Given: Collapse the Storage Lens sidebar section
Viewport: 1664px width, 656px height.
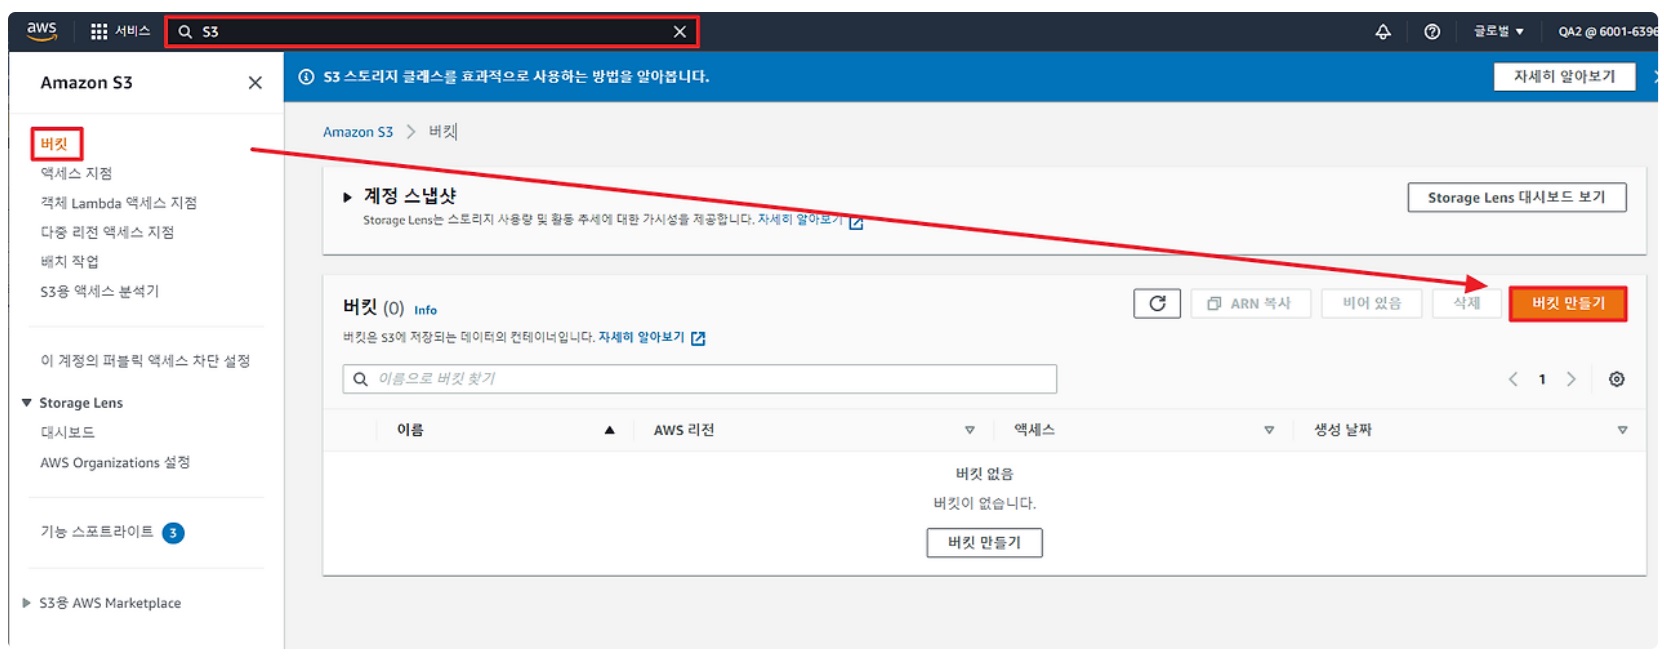Looking at the screenshot, I should click(27, 403).
